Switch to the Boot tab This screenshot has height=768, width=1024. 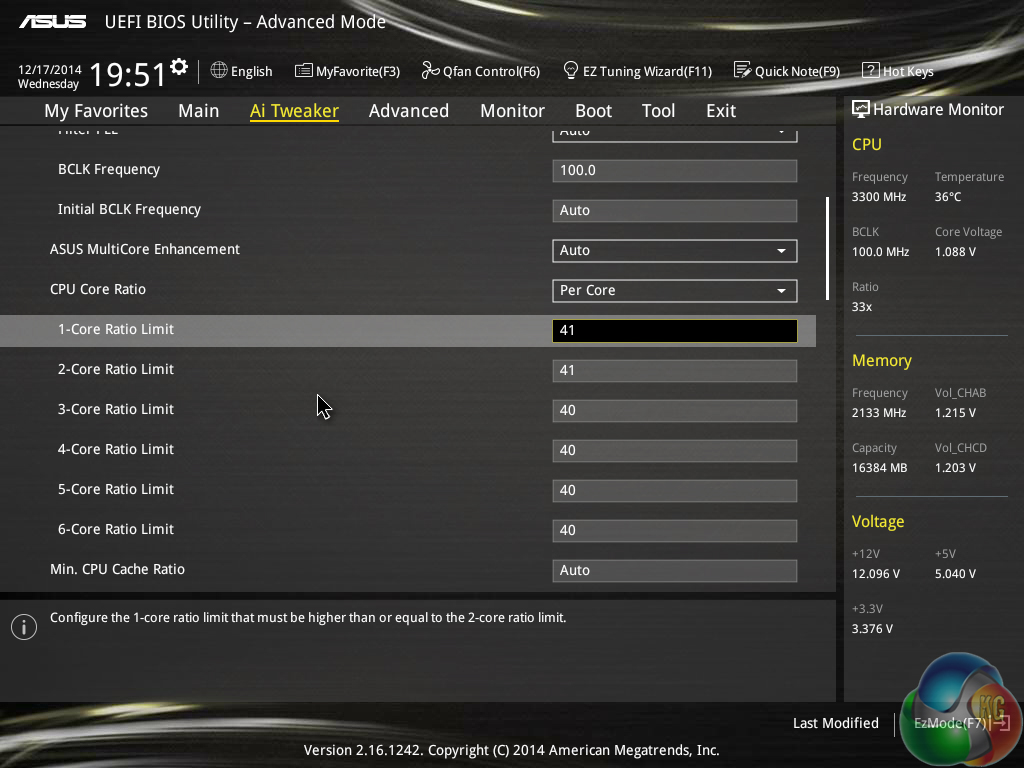click(594, 111)
